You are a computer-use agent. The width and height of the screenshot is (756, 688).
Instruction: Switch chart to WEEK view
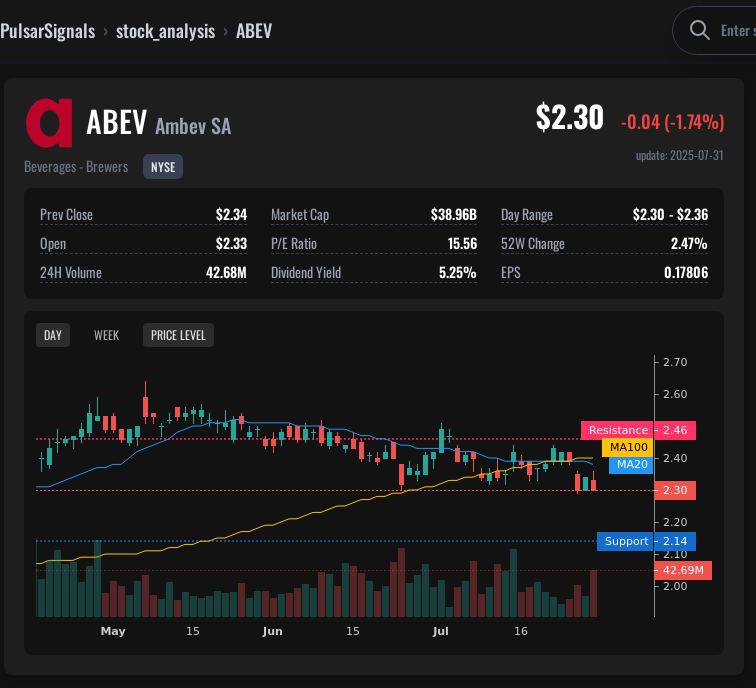click(107, 335)
